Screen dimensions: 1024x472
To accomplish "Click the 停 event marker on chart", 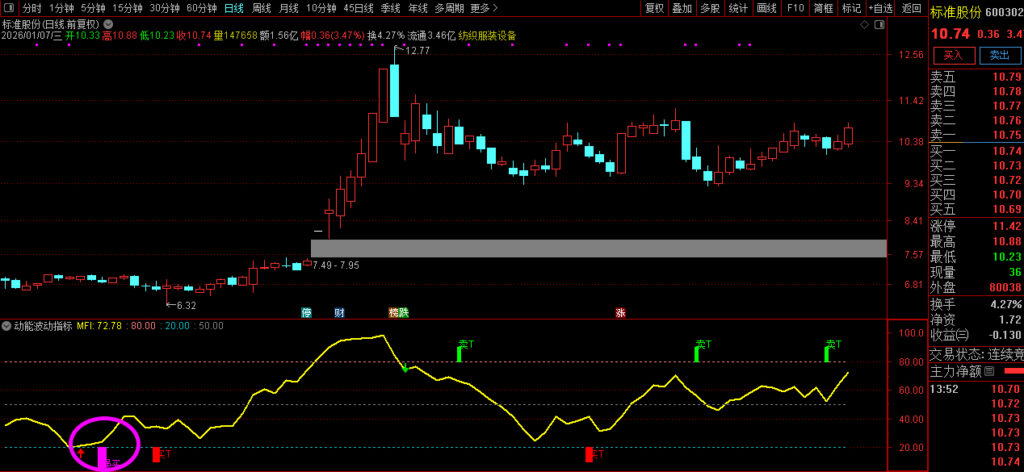I will 307,313.
